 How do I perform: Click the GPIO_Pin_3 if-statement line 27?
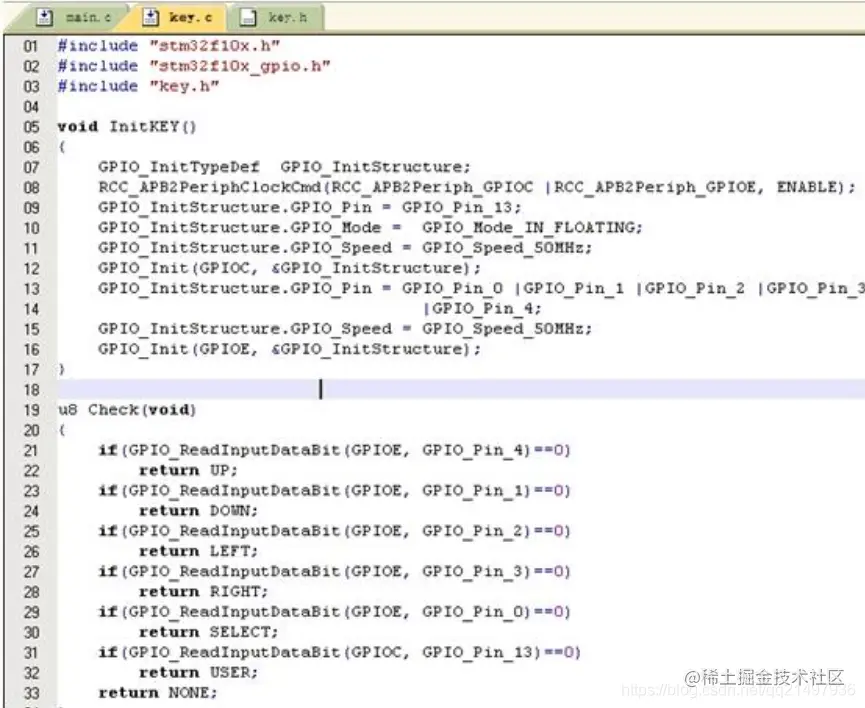point(334,571)
